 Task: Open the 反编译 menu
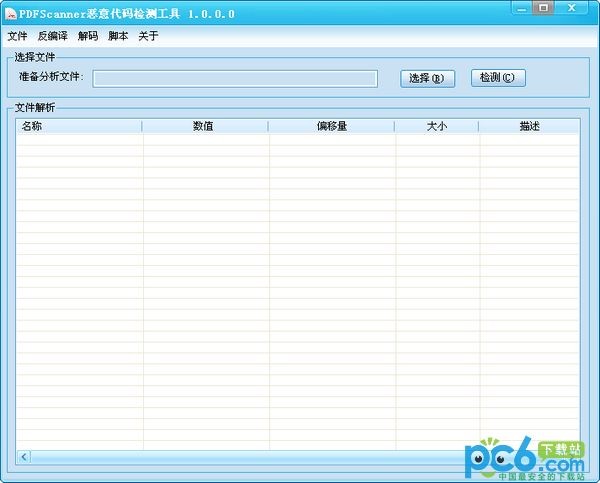tap(52, 36)
